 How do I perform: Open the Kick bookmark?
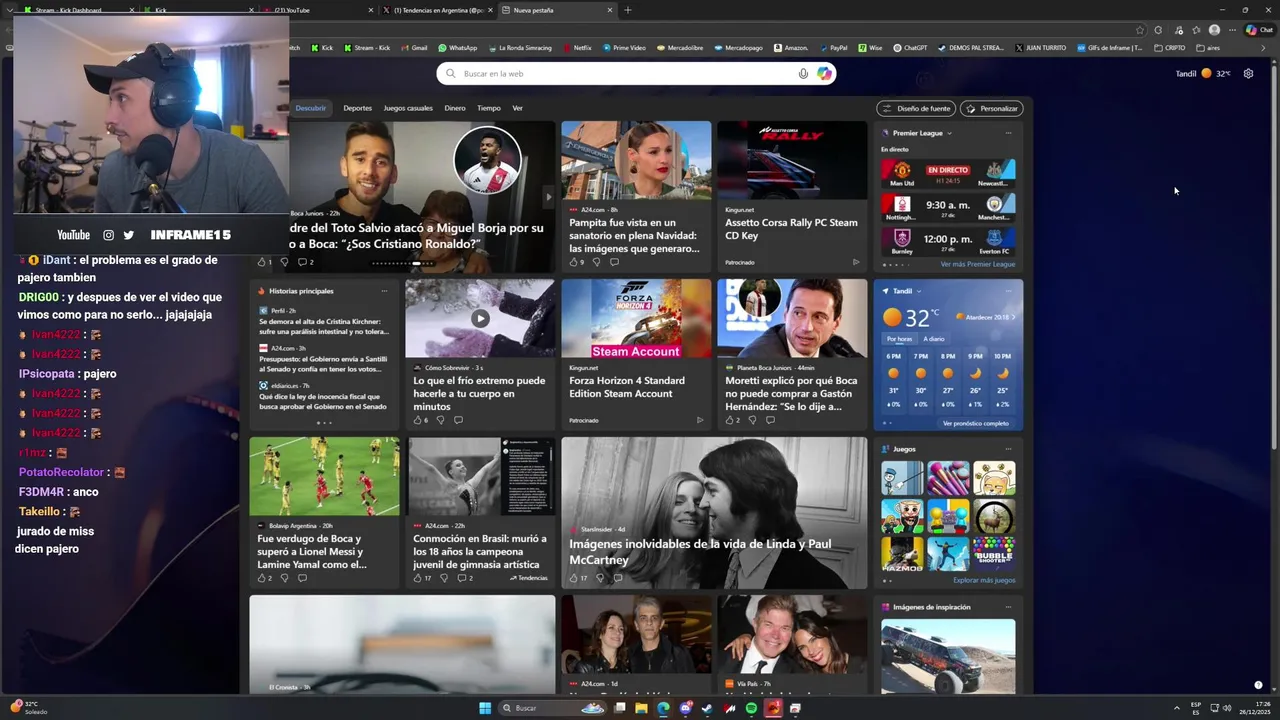pyautogui.click(x=322, y=48)
